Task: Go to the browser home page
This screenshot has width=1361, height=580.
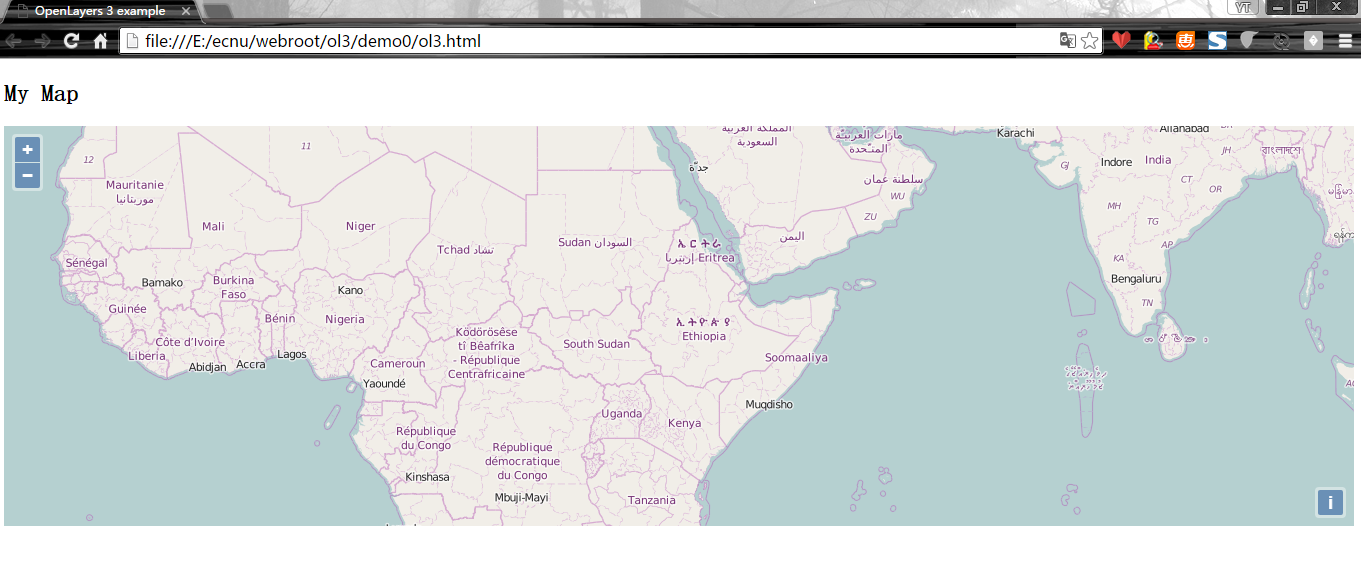Action: pyautogui.click(x=100, y=41)
